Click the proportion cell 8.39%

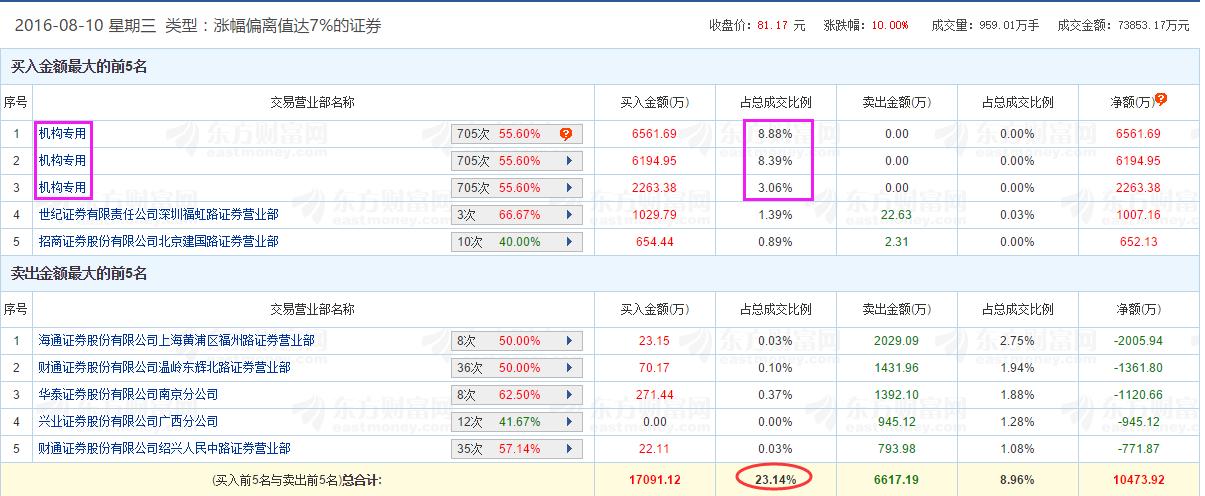776,160
